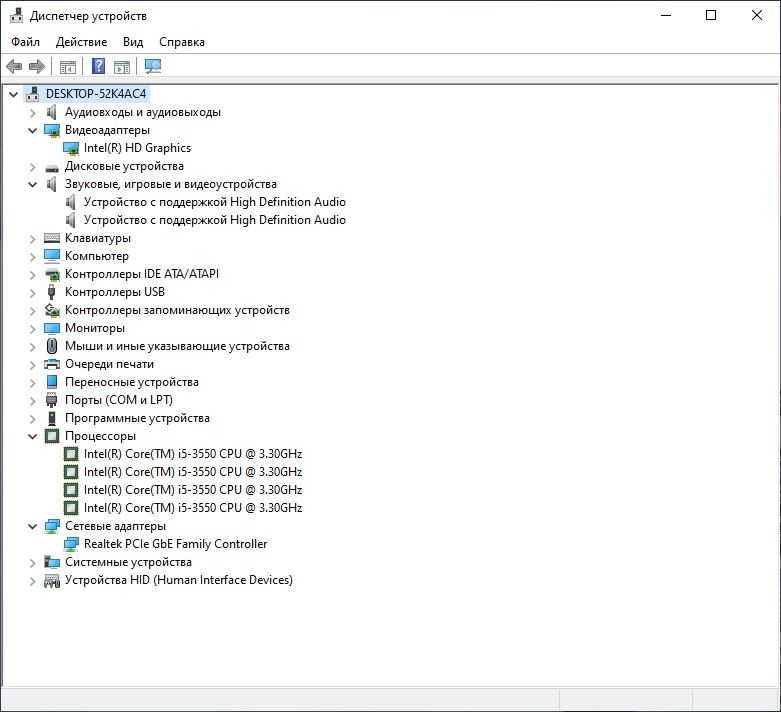Collapse the Сетевые адаптеры category

pyautogui.click(x=32, y=526)
